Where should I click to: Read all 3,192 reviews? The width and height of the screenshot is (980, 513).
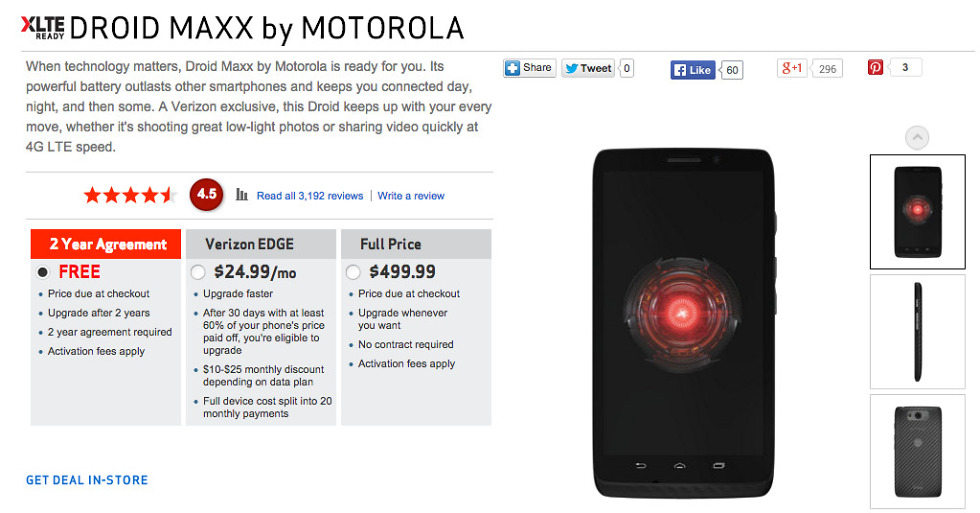(310, 196)
